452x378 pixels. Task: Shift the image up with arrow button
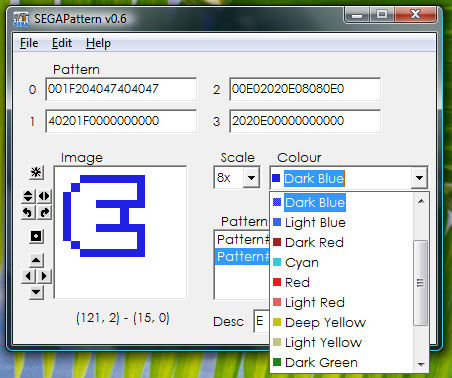pos(36,260)
